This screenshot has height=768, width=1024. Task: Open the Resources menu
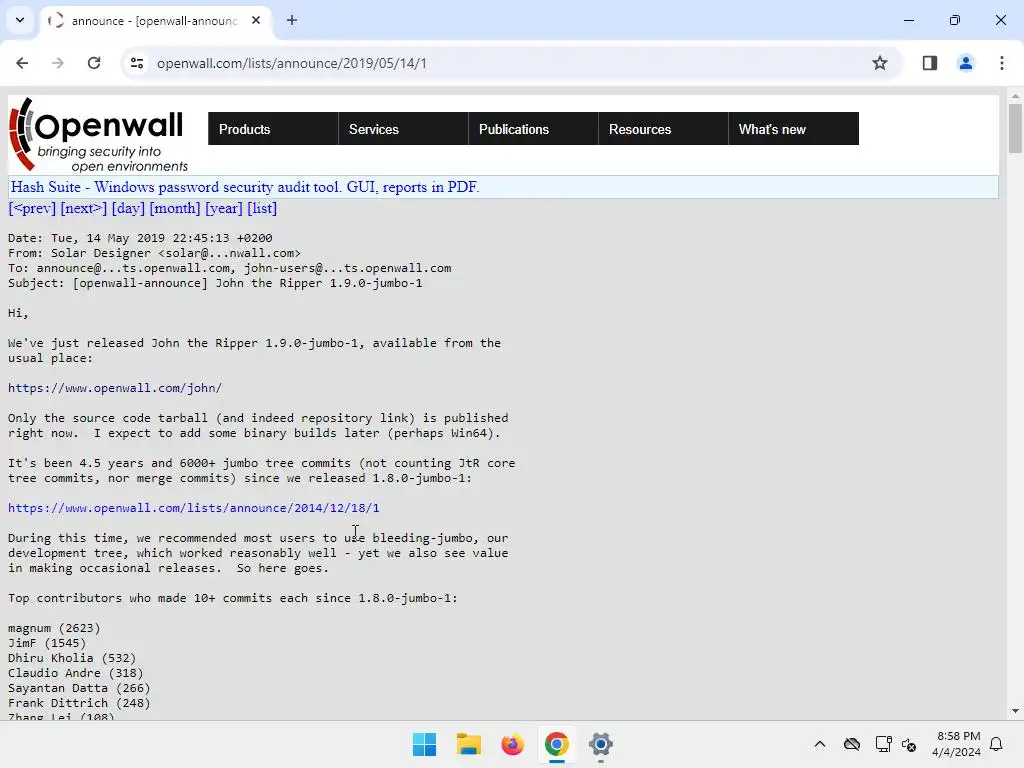pyautogui.click(x=663, y=129)
